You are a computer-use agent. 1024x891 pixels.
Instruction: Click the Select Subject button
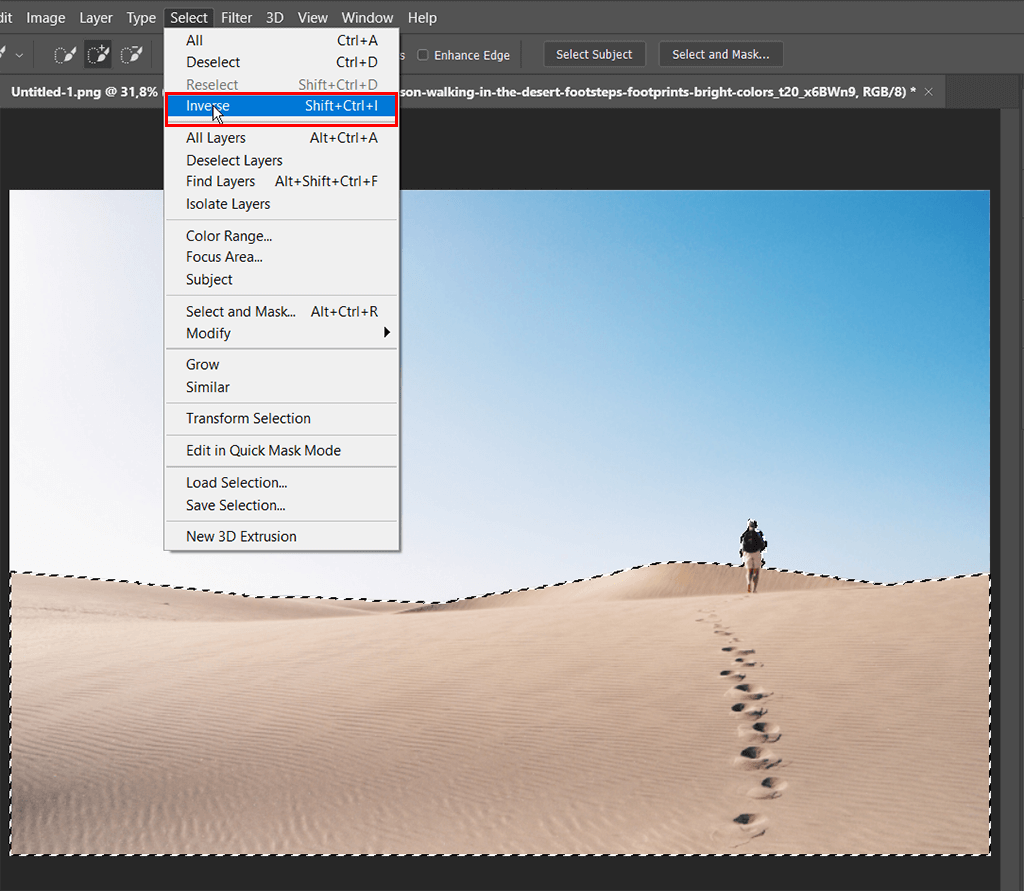[x=594, y=55]
